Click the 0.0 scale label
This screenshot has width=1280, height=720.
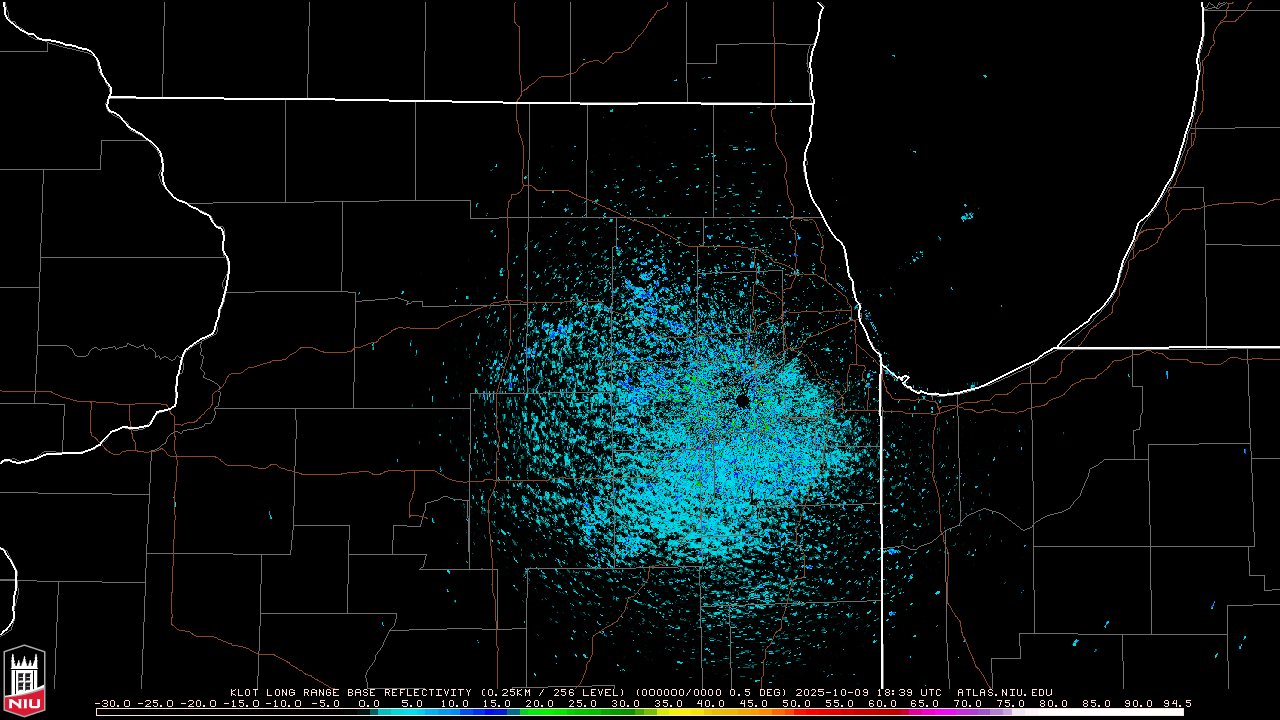tap(369, 703)
